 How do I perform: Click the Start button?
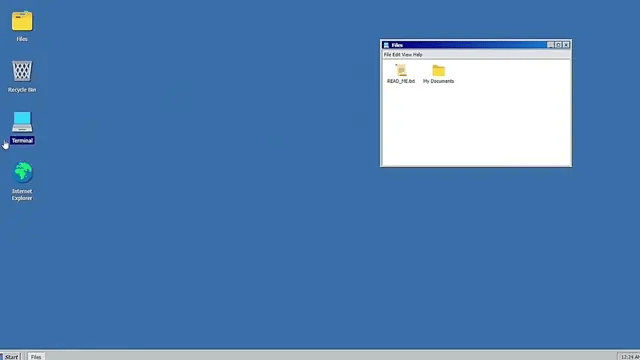coord(10,357)
